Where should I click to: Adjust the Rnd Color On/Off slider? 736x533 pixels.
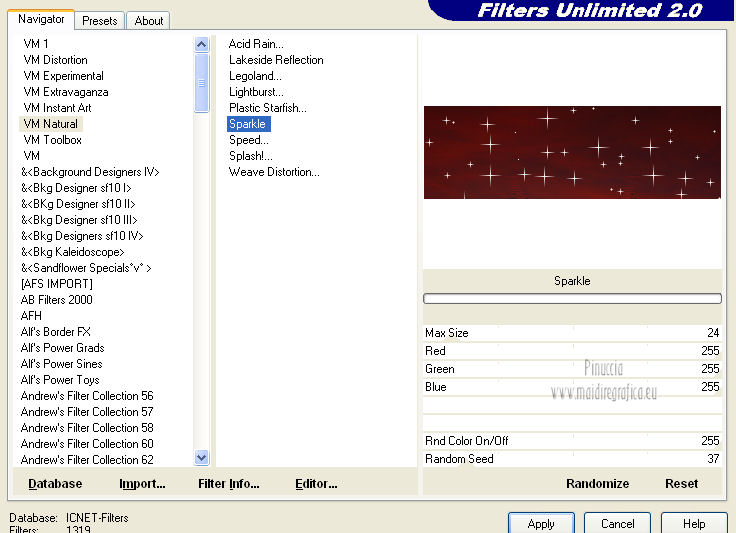(572, 441)
